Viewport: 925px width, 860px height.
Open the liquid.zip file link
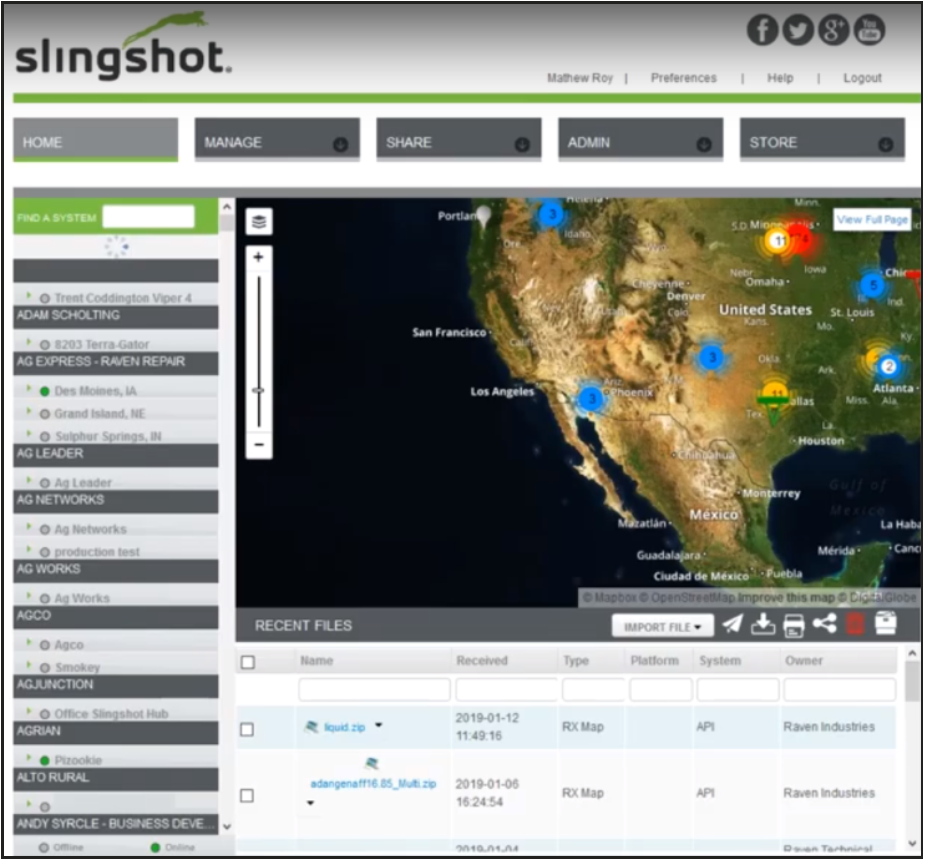[344, 727]
